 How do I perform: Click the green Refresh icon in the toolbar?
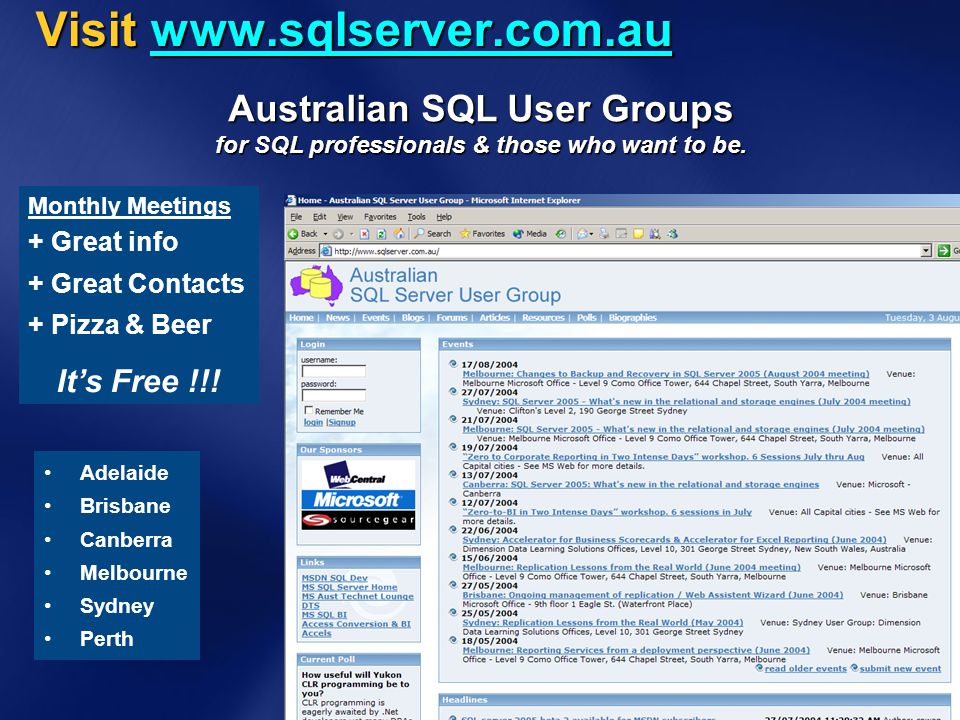point(381,234)
